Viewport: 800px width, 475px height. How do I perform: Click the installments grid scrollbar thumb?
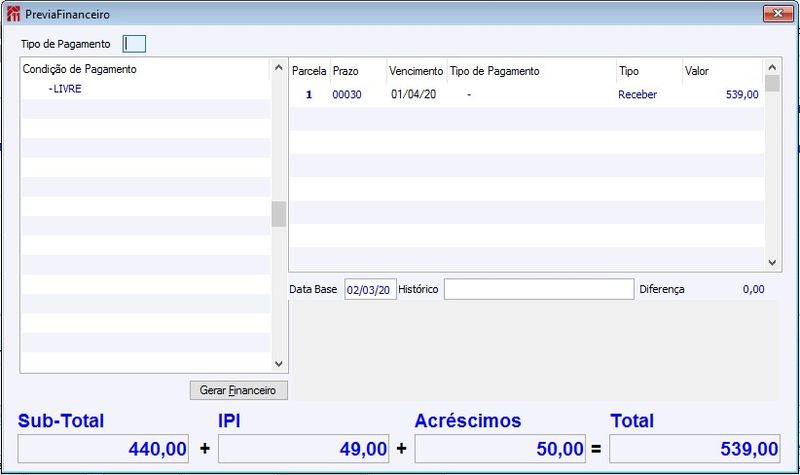pos(772,83)
